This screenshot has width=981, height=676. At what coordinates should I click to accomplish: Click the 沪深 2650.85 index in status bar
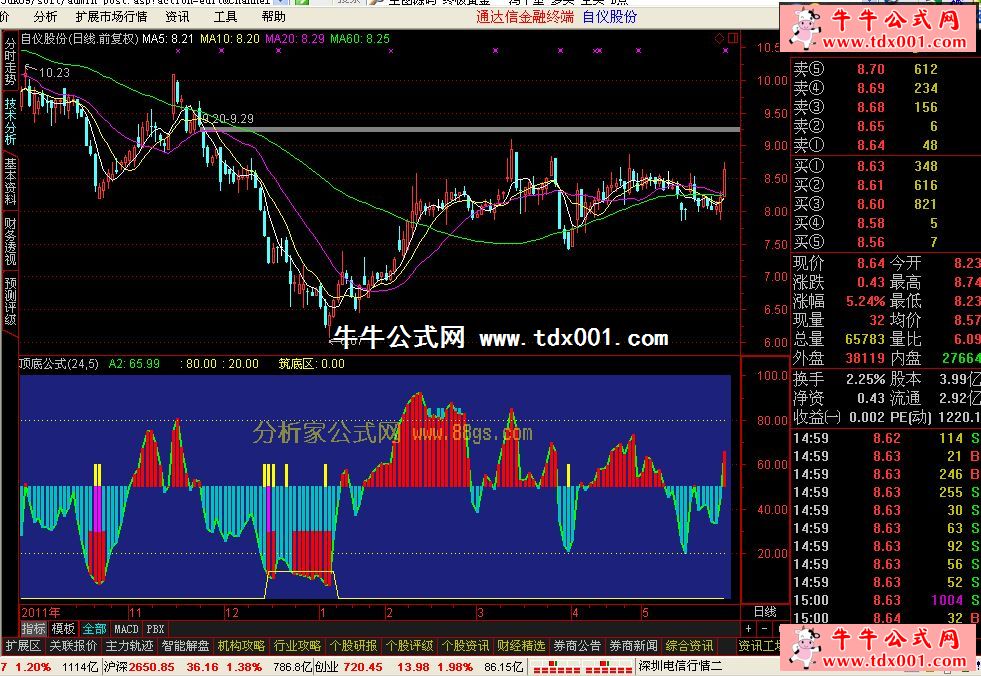click(x=139, y=667)
